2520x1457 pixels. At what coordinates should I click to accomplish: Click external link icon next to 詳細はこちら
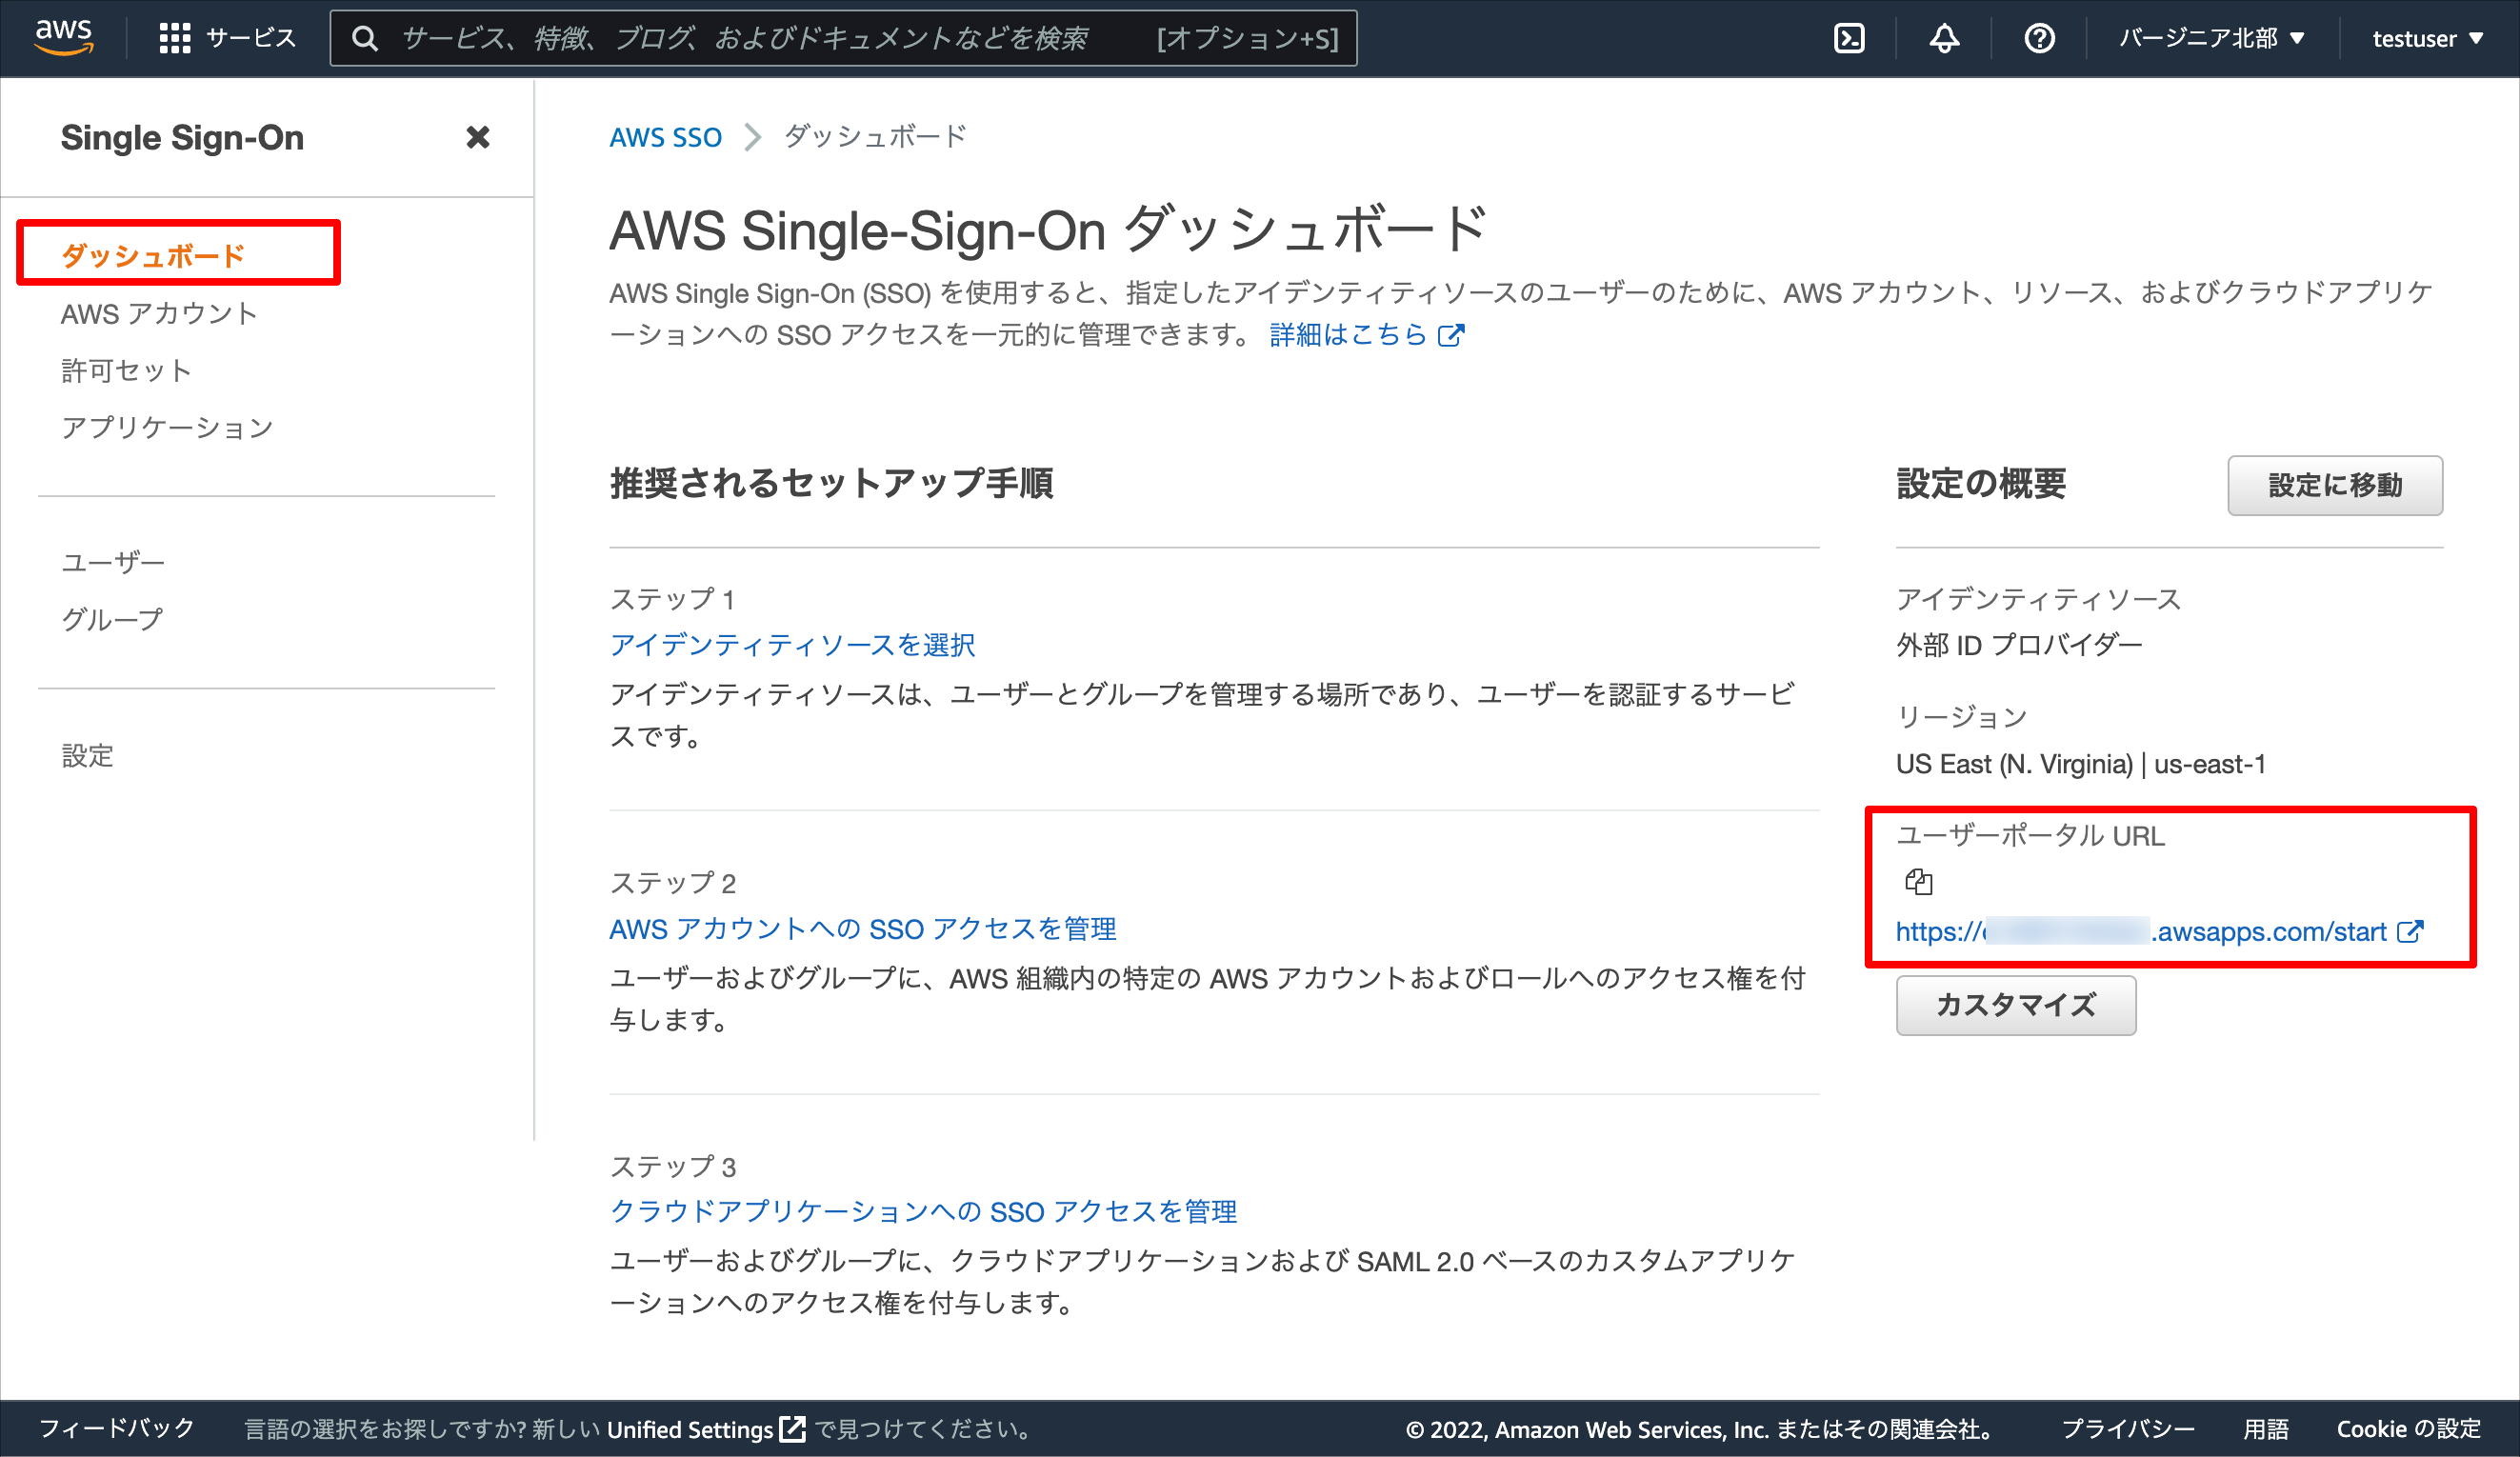(1451, 335)
